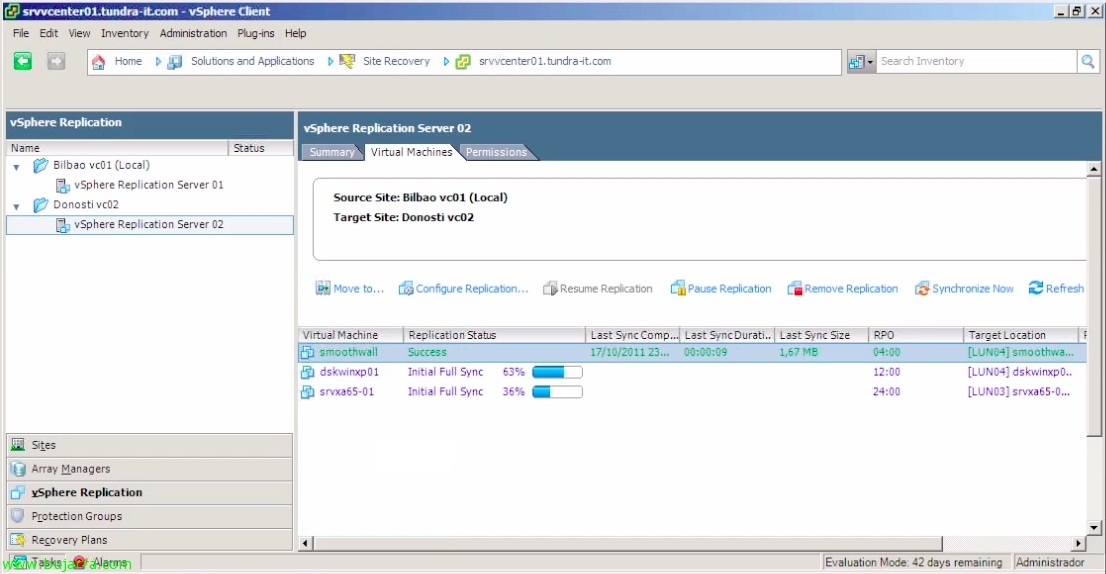This screenshot has height=574, width=1106.
Task: Sort by the Target Location column header
Action: (1021, 335)
